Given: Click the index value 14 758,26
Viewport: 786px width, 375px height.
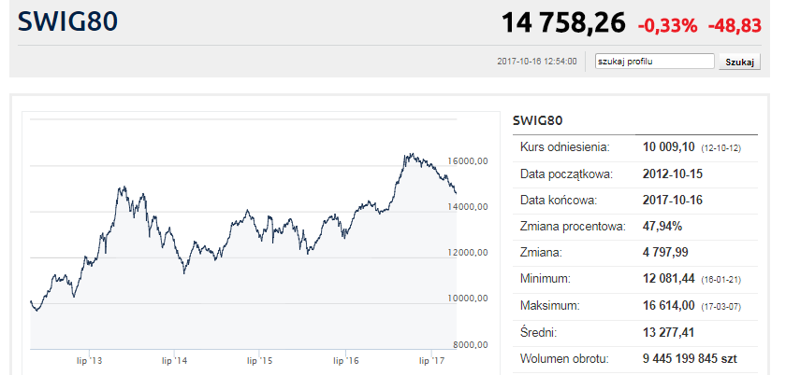Looking at the screenshot, I should tap(563, 23).
